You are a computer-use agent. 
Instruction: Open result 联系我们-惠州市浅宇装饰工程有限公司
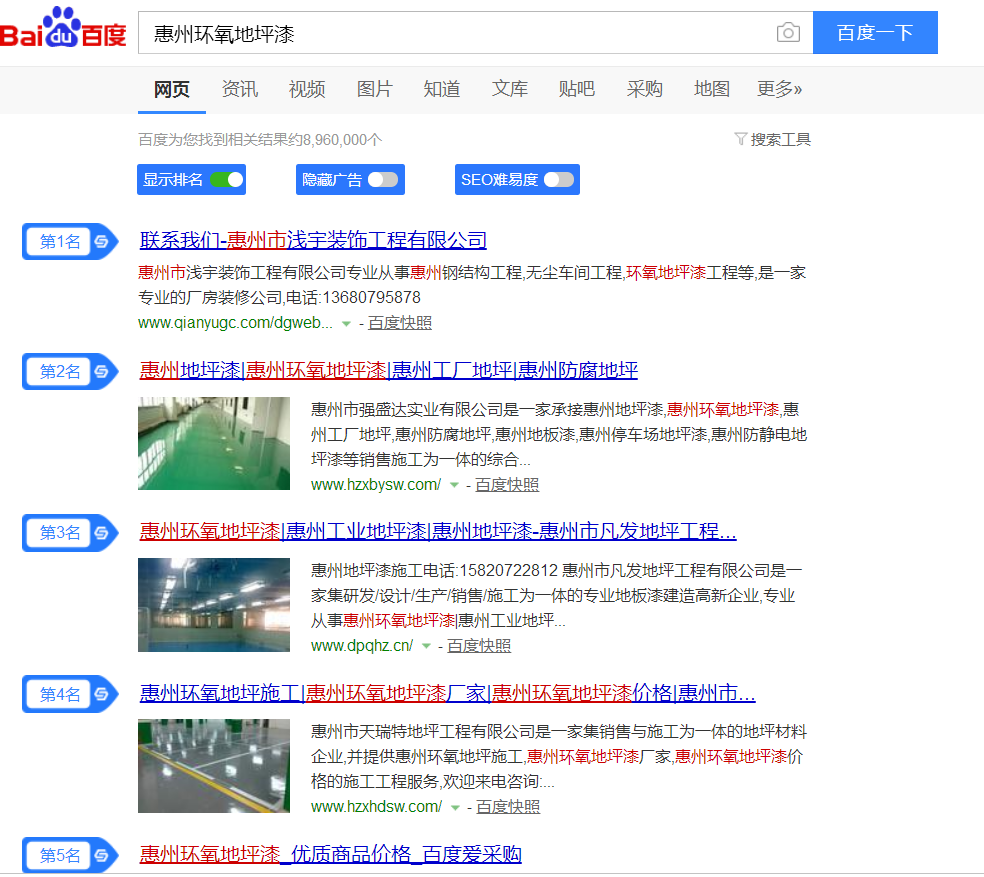pyautogui.click(x=313, y=240)
